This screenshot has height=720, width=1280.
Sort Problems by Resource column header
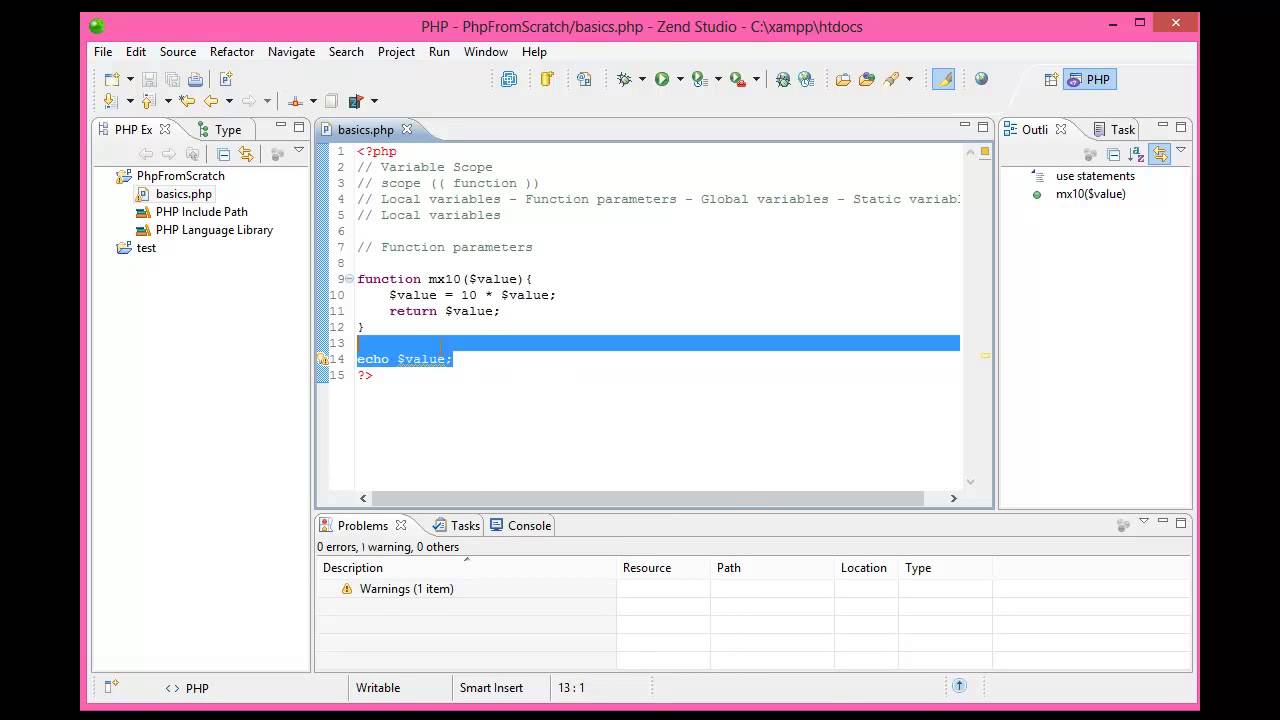pyautogui.click(x=663, y=568)
